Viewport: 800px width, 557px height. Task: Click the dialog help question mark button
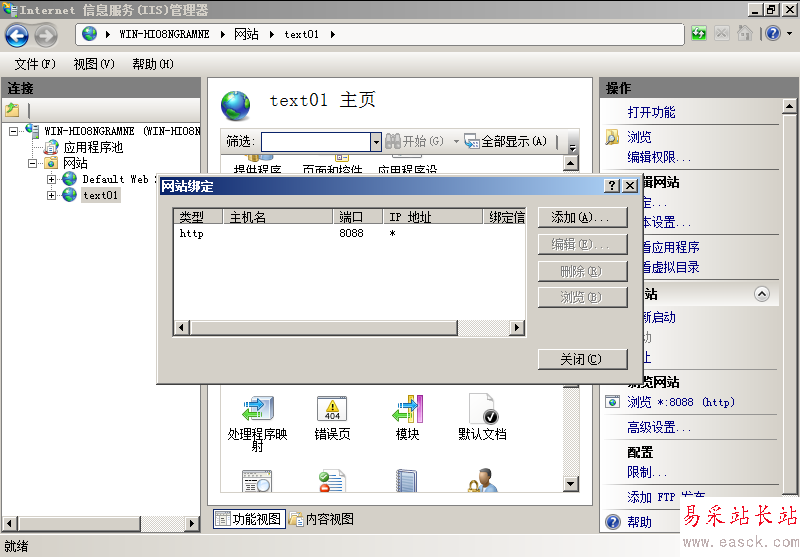click(612, 186)
